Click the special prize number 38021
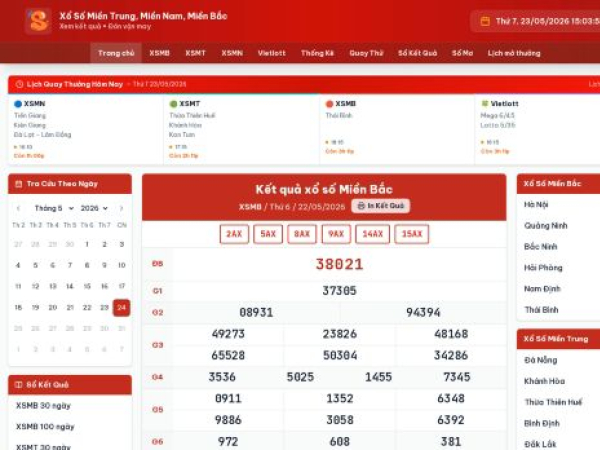Viewport: 600px width, 450px height. point(339,264)
